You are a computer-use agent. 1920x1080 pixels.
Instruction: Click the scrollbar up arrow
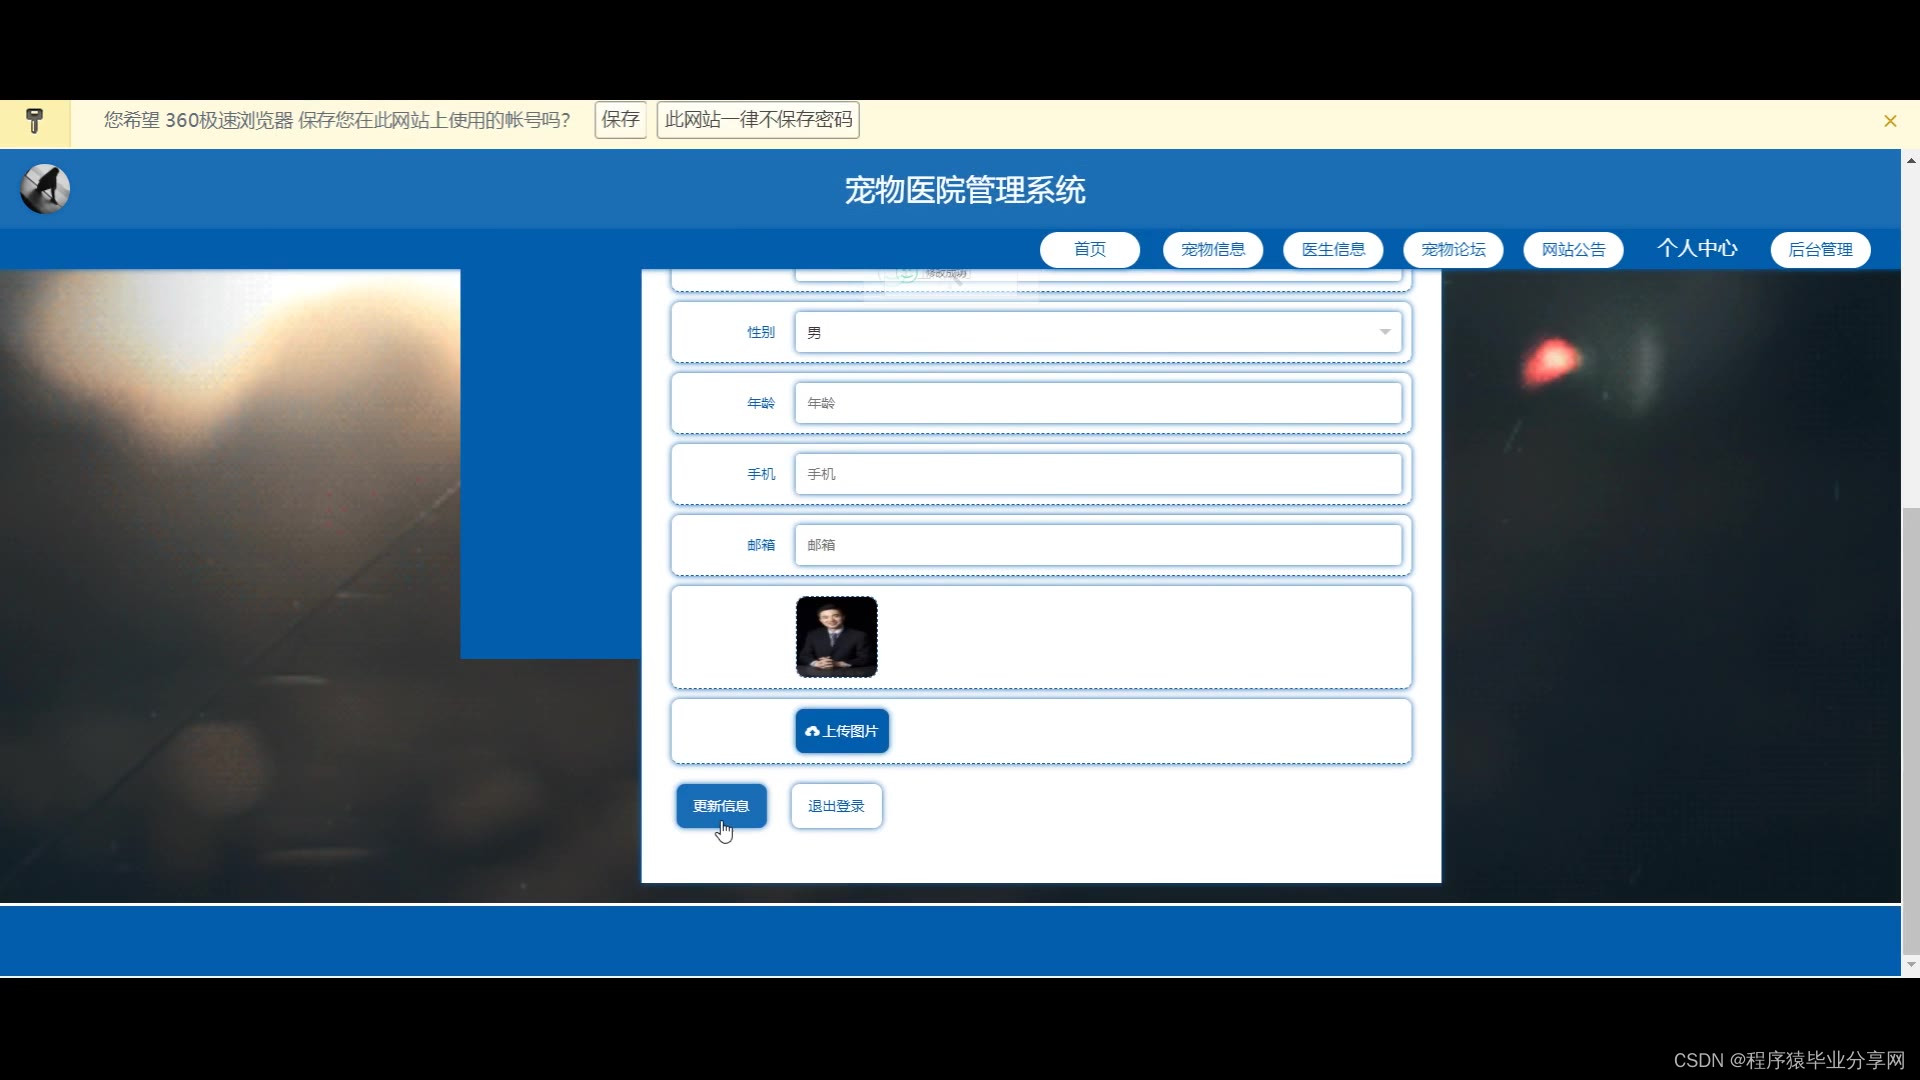(x=1911, y=160)
